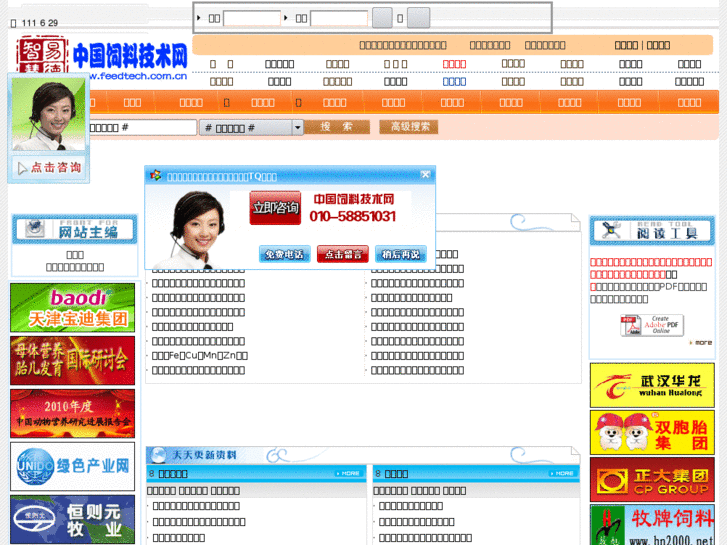Click the red 立即咨询 button
Screen dimensions: 727x545
(275, 208)
